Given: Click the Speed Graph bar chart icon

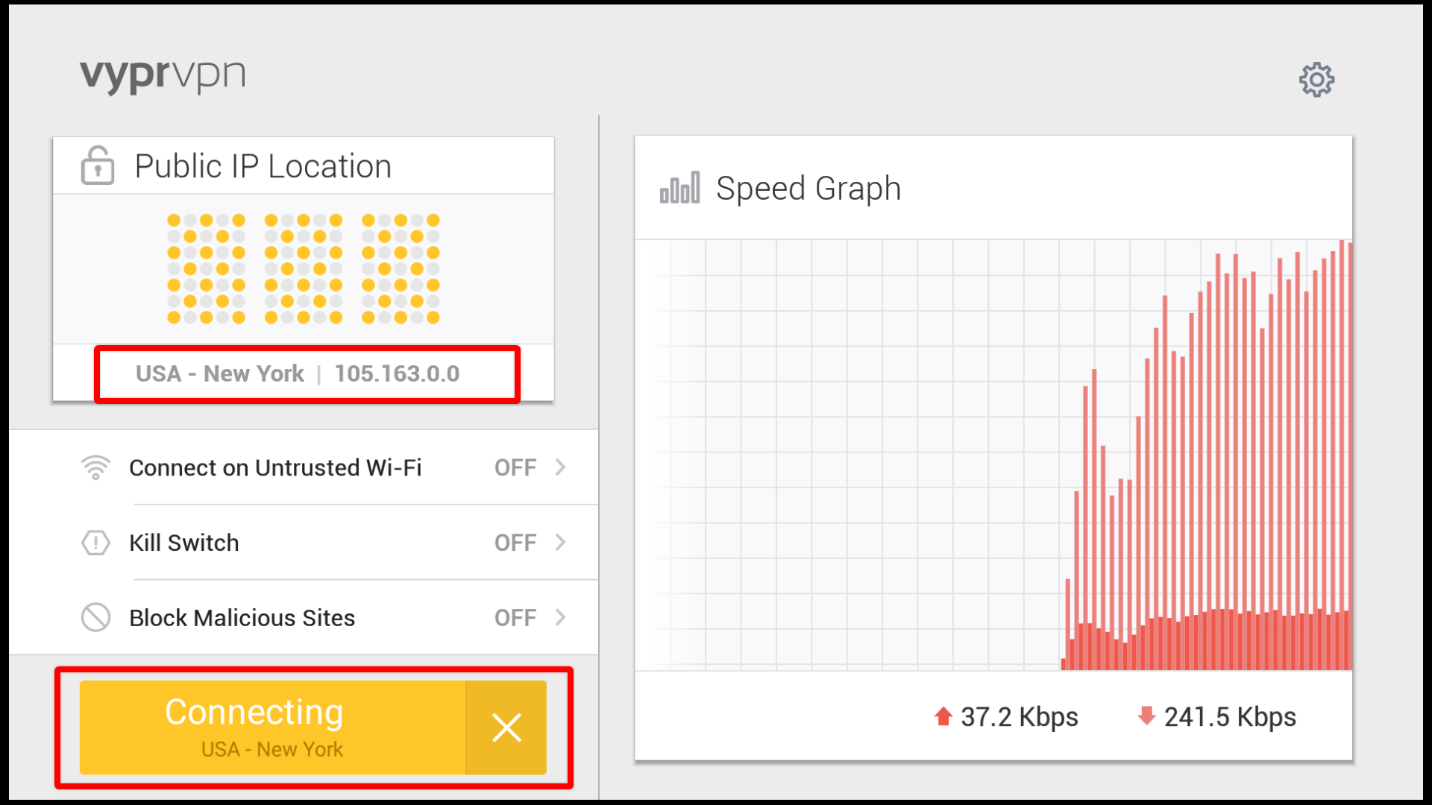Looking at the screenshot, I should point(680,188).
